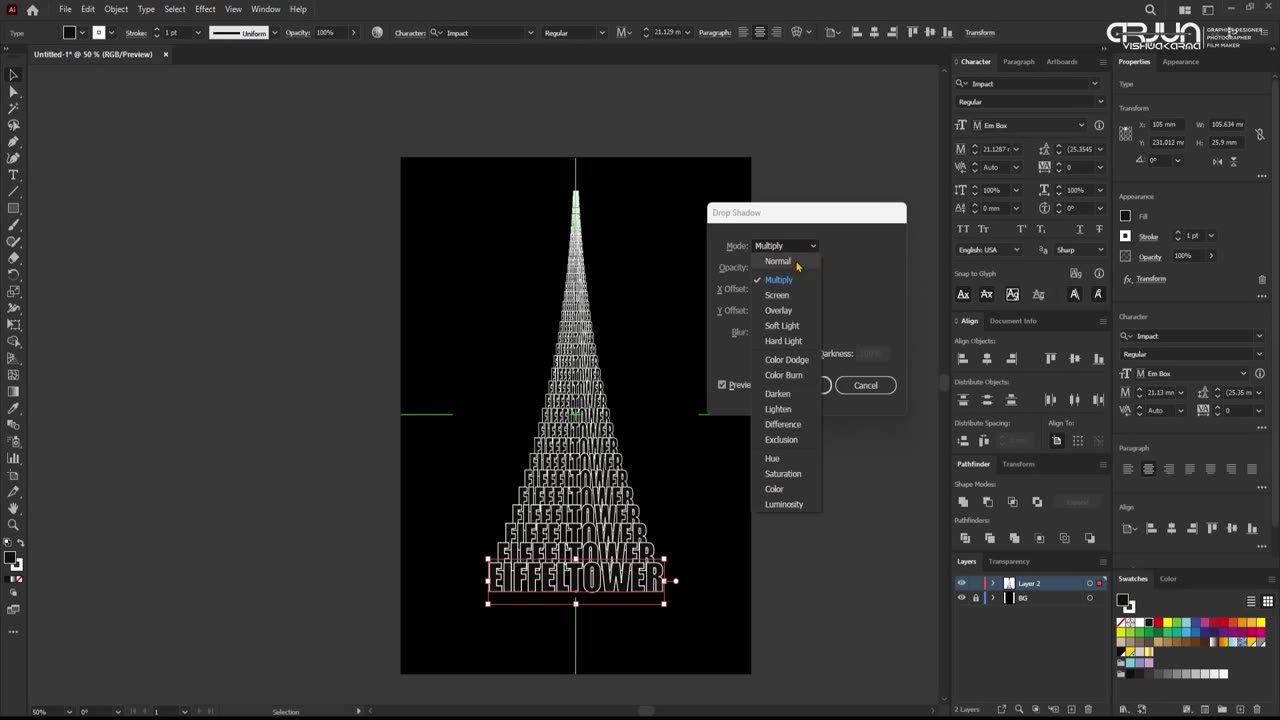Choose Luminosity blend mode from list
The image size is (1280, 720).
pos(784,504)
